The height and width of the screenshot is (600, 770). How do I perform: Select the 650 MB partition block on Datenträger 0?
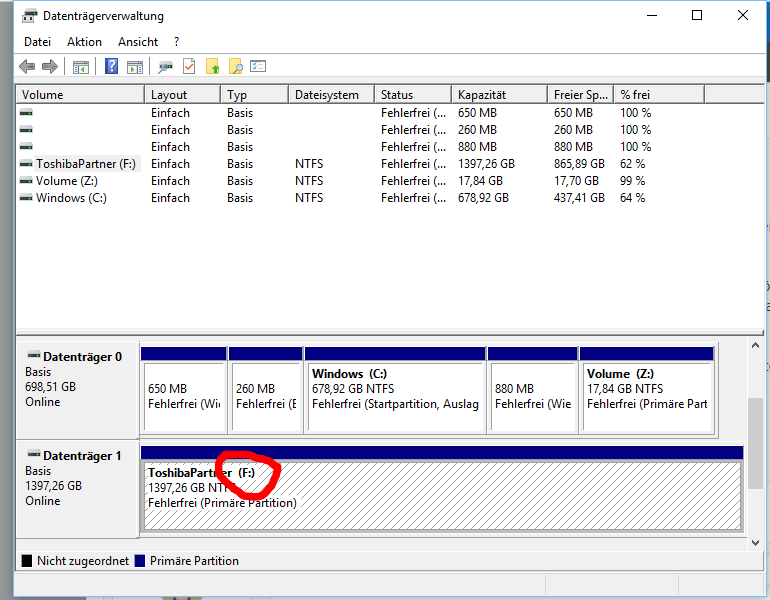184,390
